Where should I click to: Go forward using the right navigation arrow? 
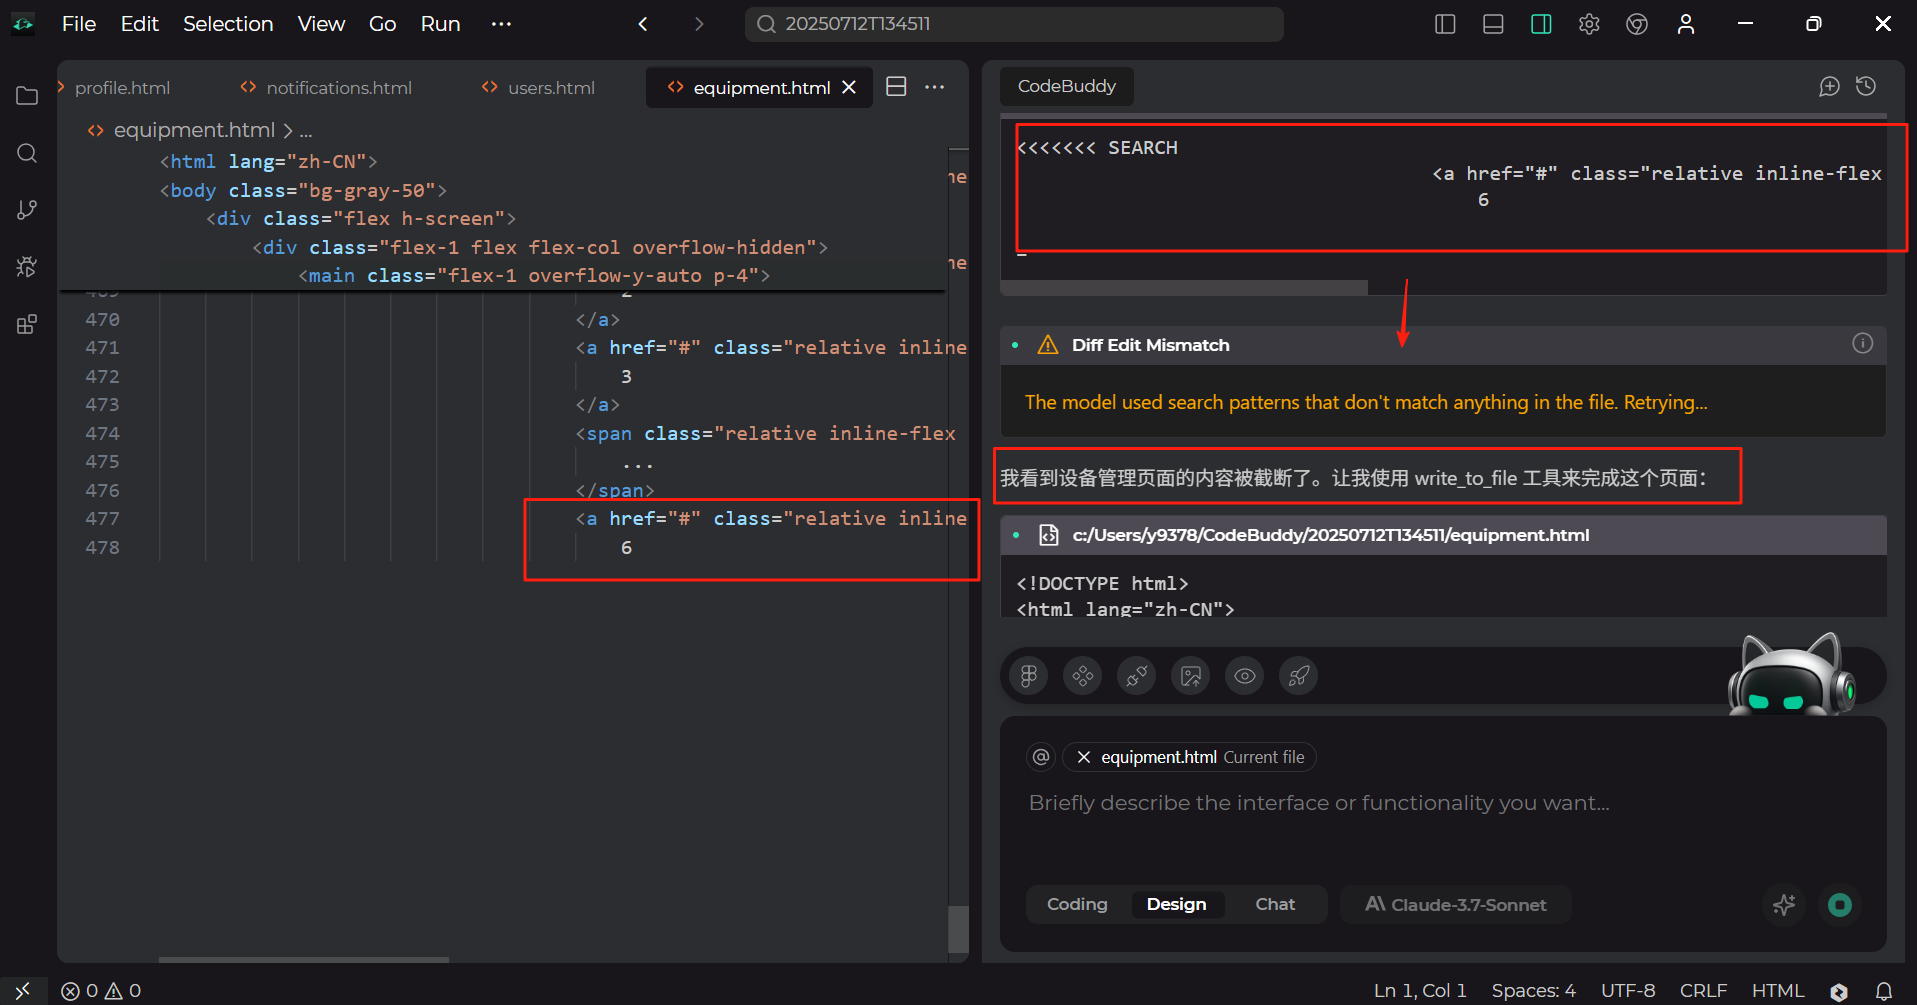tap(699, 24)
